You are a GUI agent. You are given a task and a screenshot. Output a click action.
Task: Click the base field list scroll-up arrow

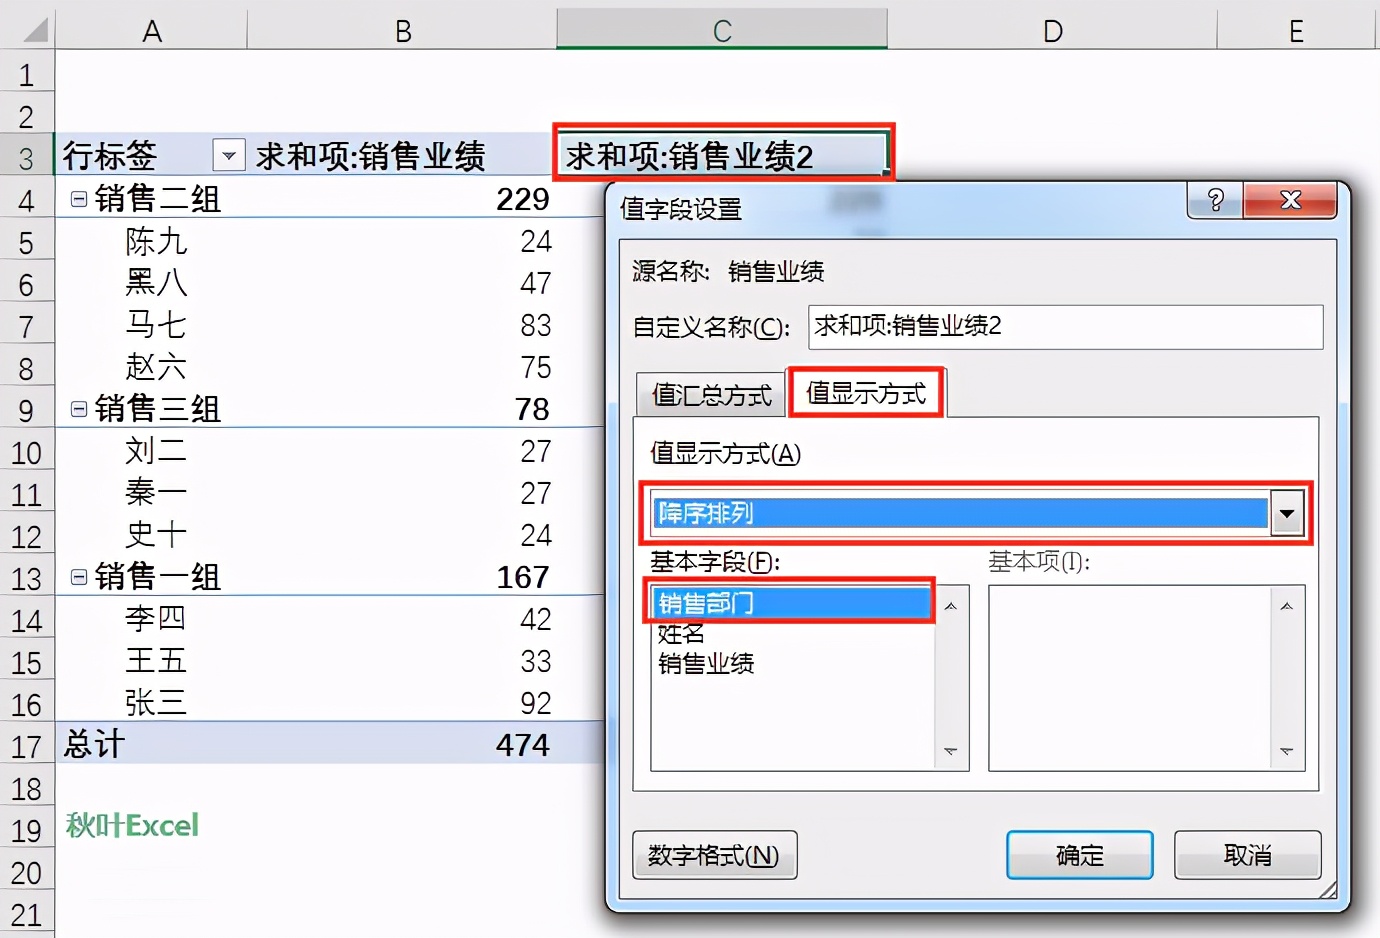[950, 606]
